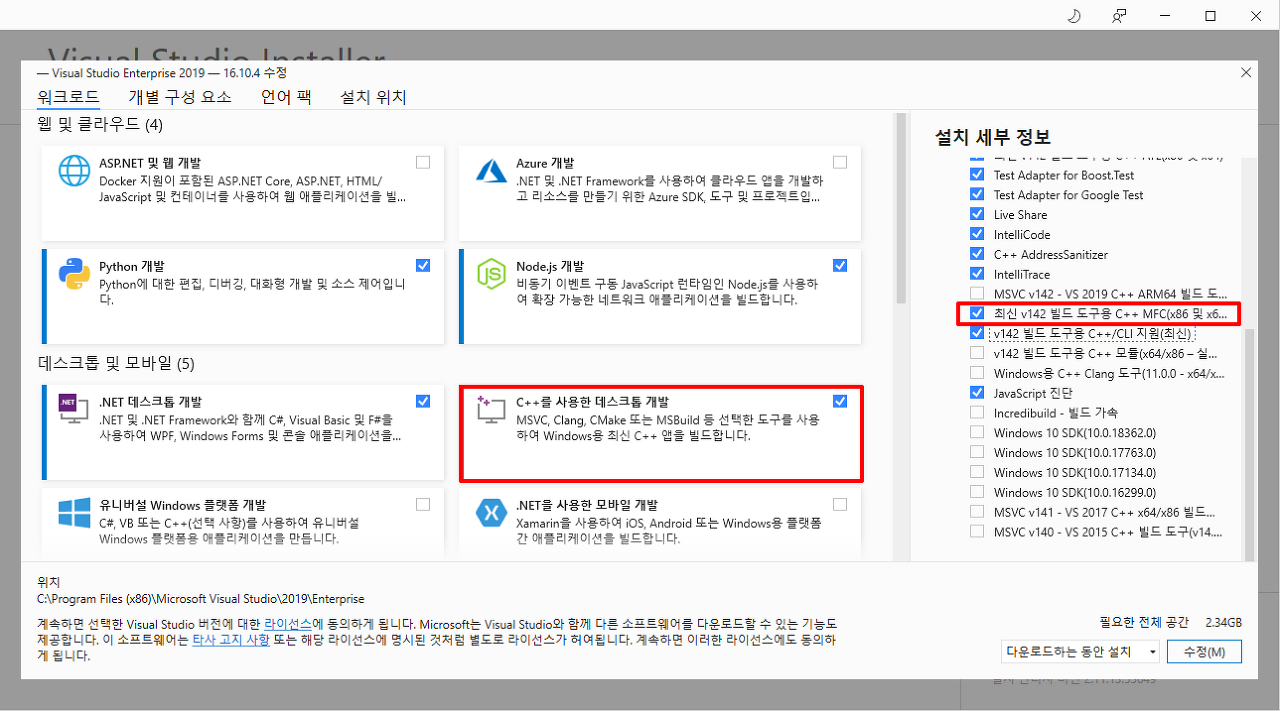Screen dimensions: 1280x711
Task: Click the Azure development workload icon
Action: (493, 172)
